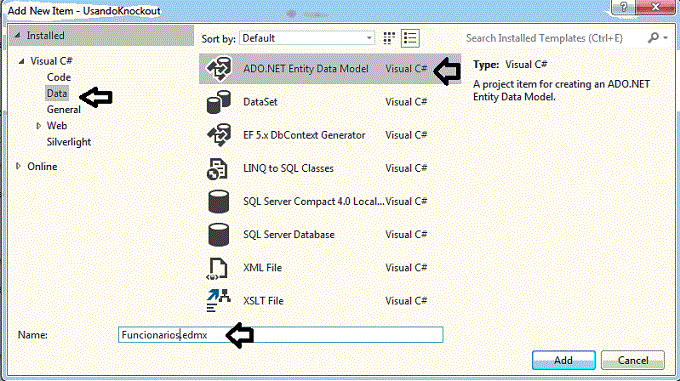Select the DataSet template name

point(260,102)
